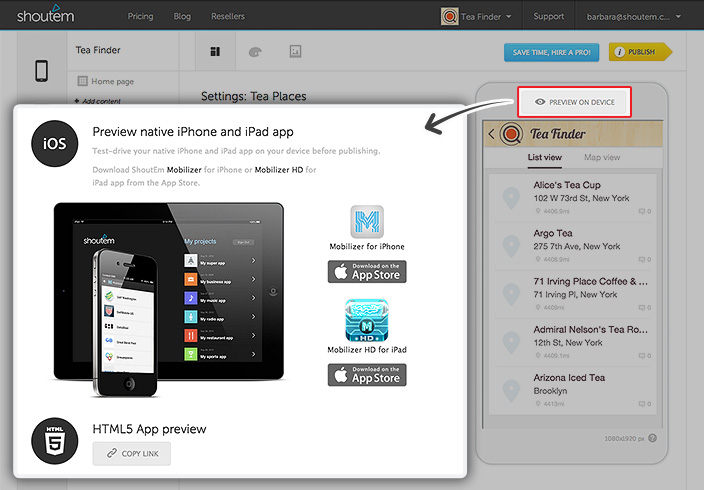Click the ShoutEm logo
This screenshot has height=490, width=704.
(x=45, y=15)
